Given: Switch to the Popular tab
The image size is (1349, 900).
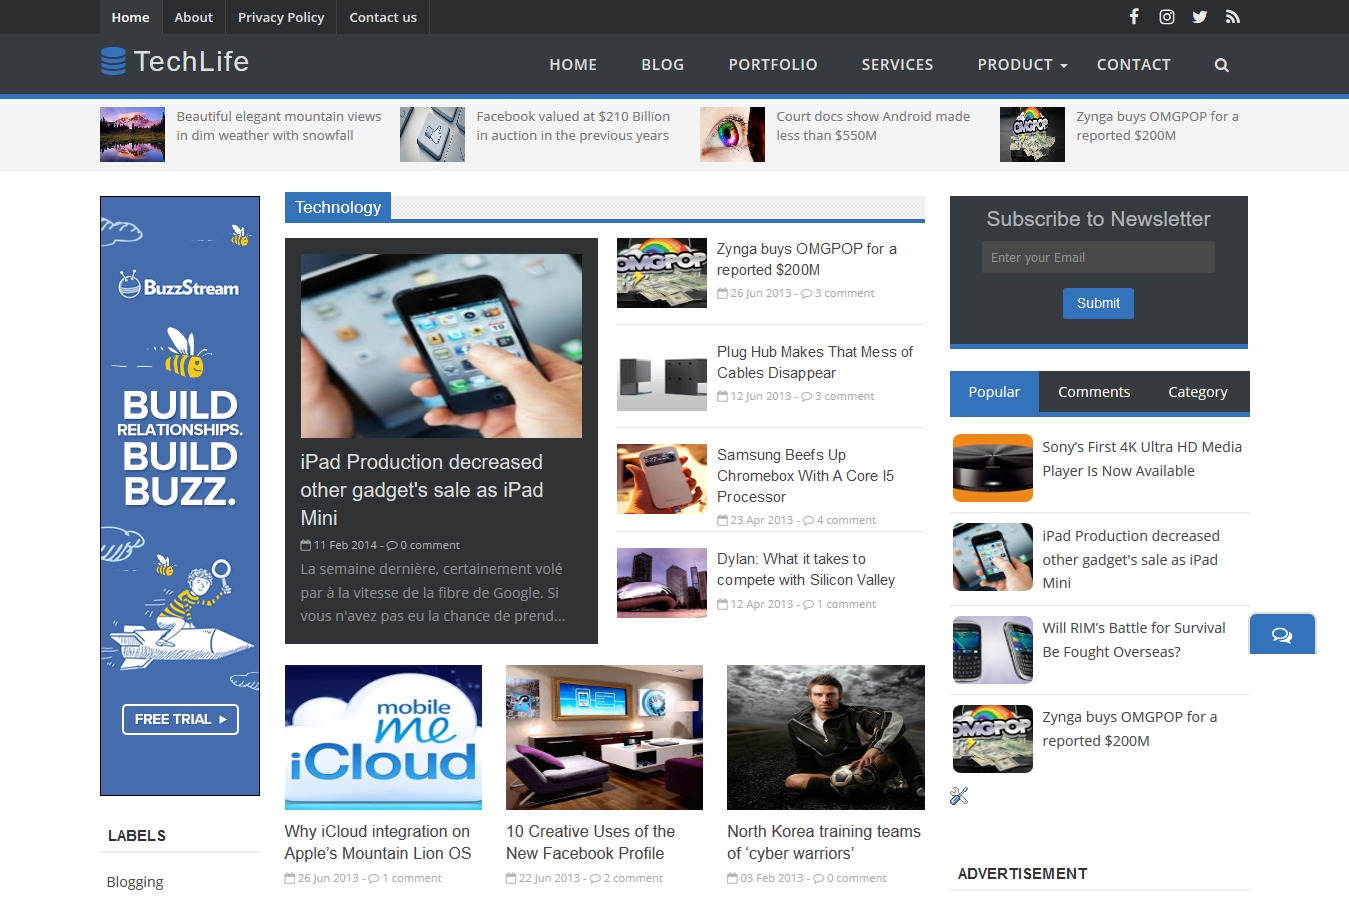Looking at the screenshot, I should coord(994,392).
